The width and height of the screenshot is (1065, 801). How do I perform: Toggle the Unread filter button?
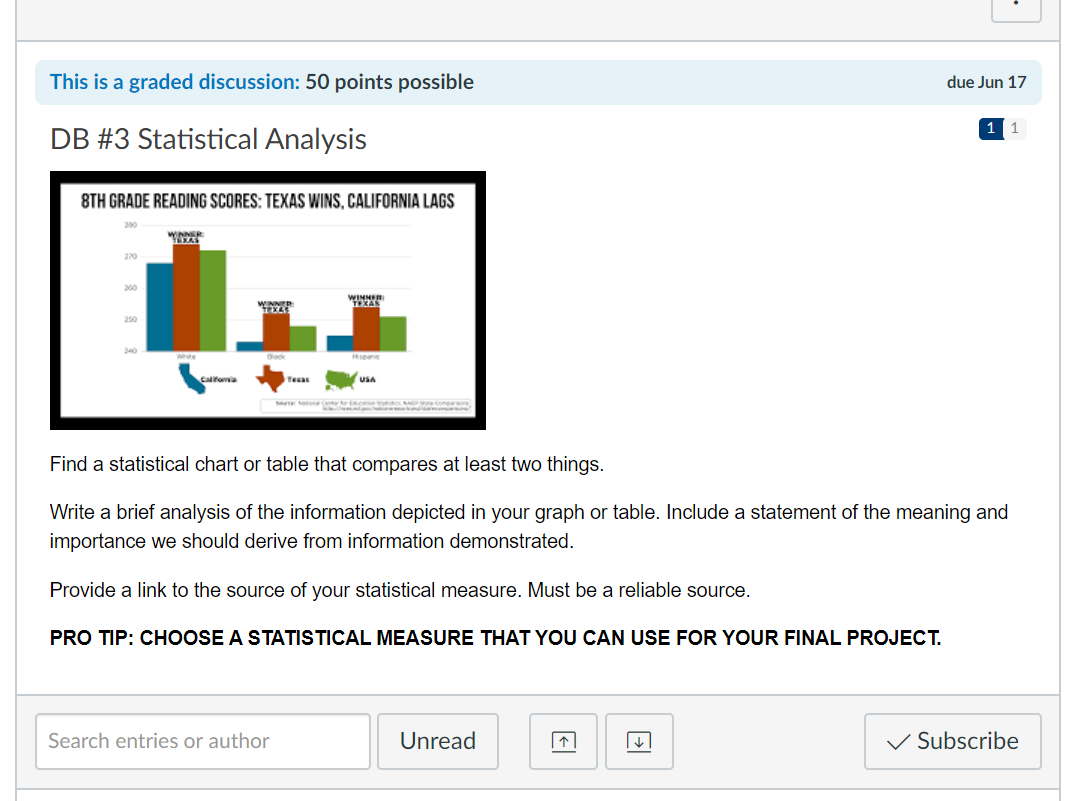(438, 741)
